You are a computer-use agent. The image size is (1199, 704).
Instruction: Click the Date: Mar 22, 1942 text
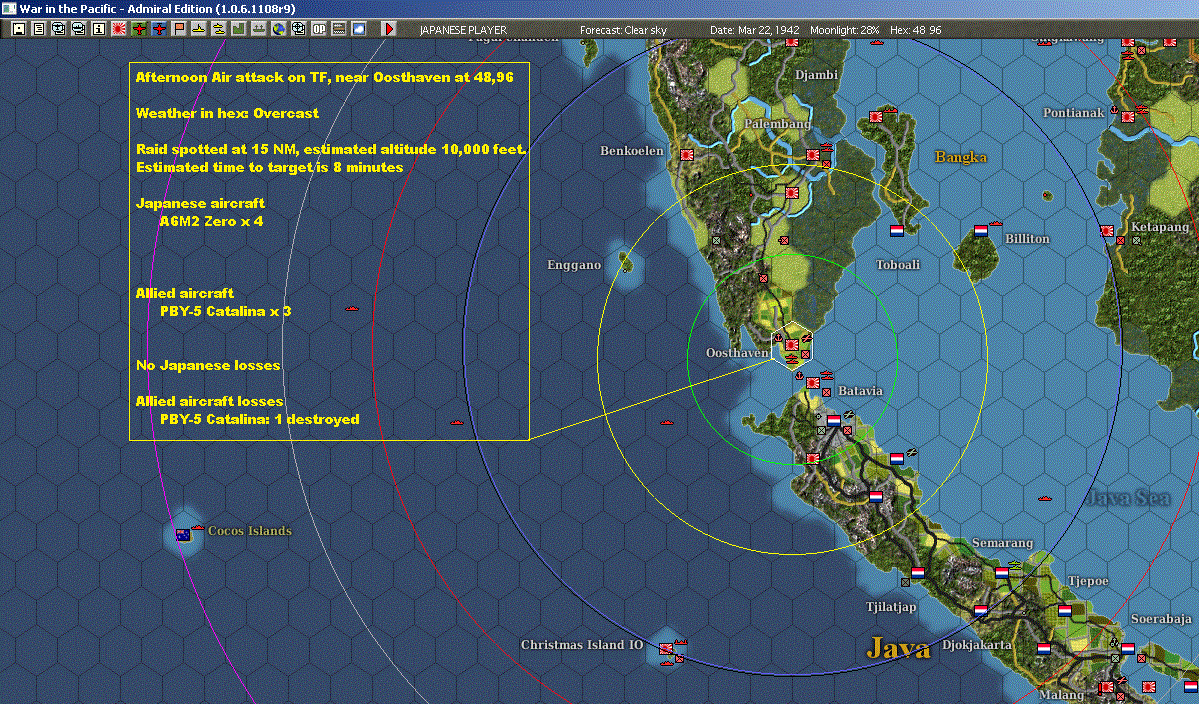(x=755, y=30)
